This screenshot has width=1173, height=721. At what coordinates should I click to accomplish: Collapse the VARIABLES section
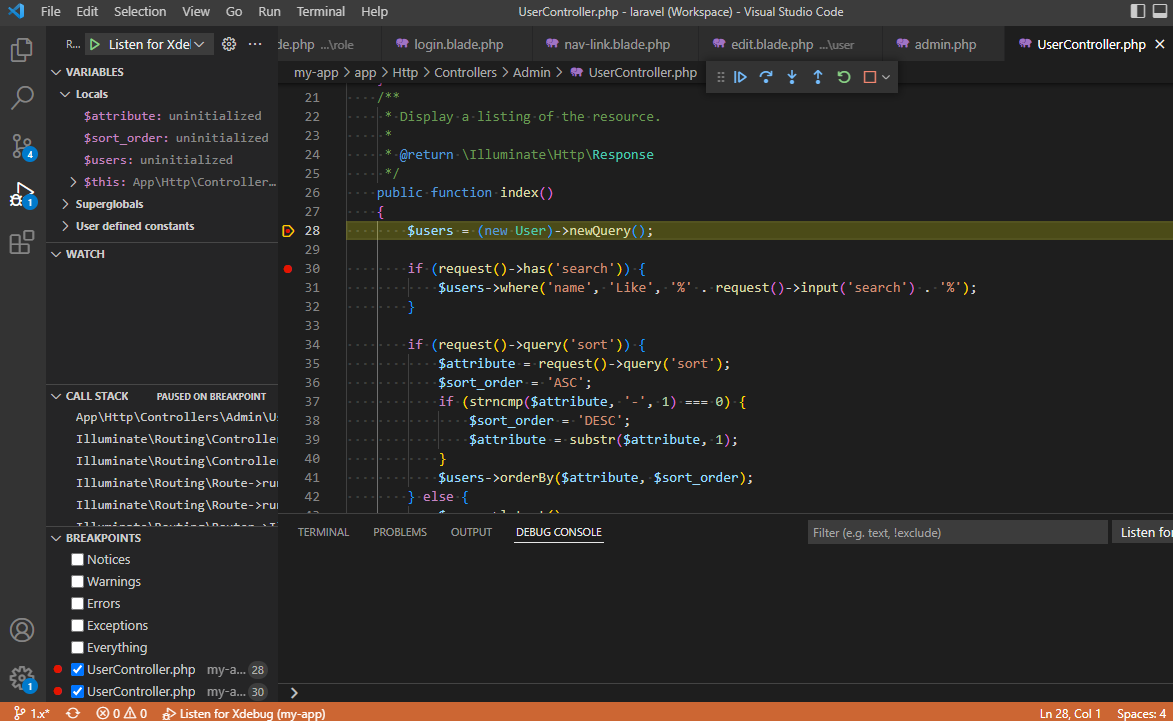pos(56,72)
